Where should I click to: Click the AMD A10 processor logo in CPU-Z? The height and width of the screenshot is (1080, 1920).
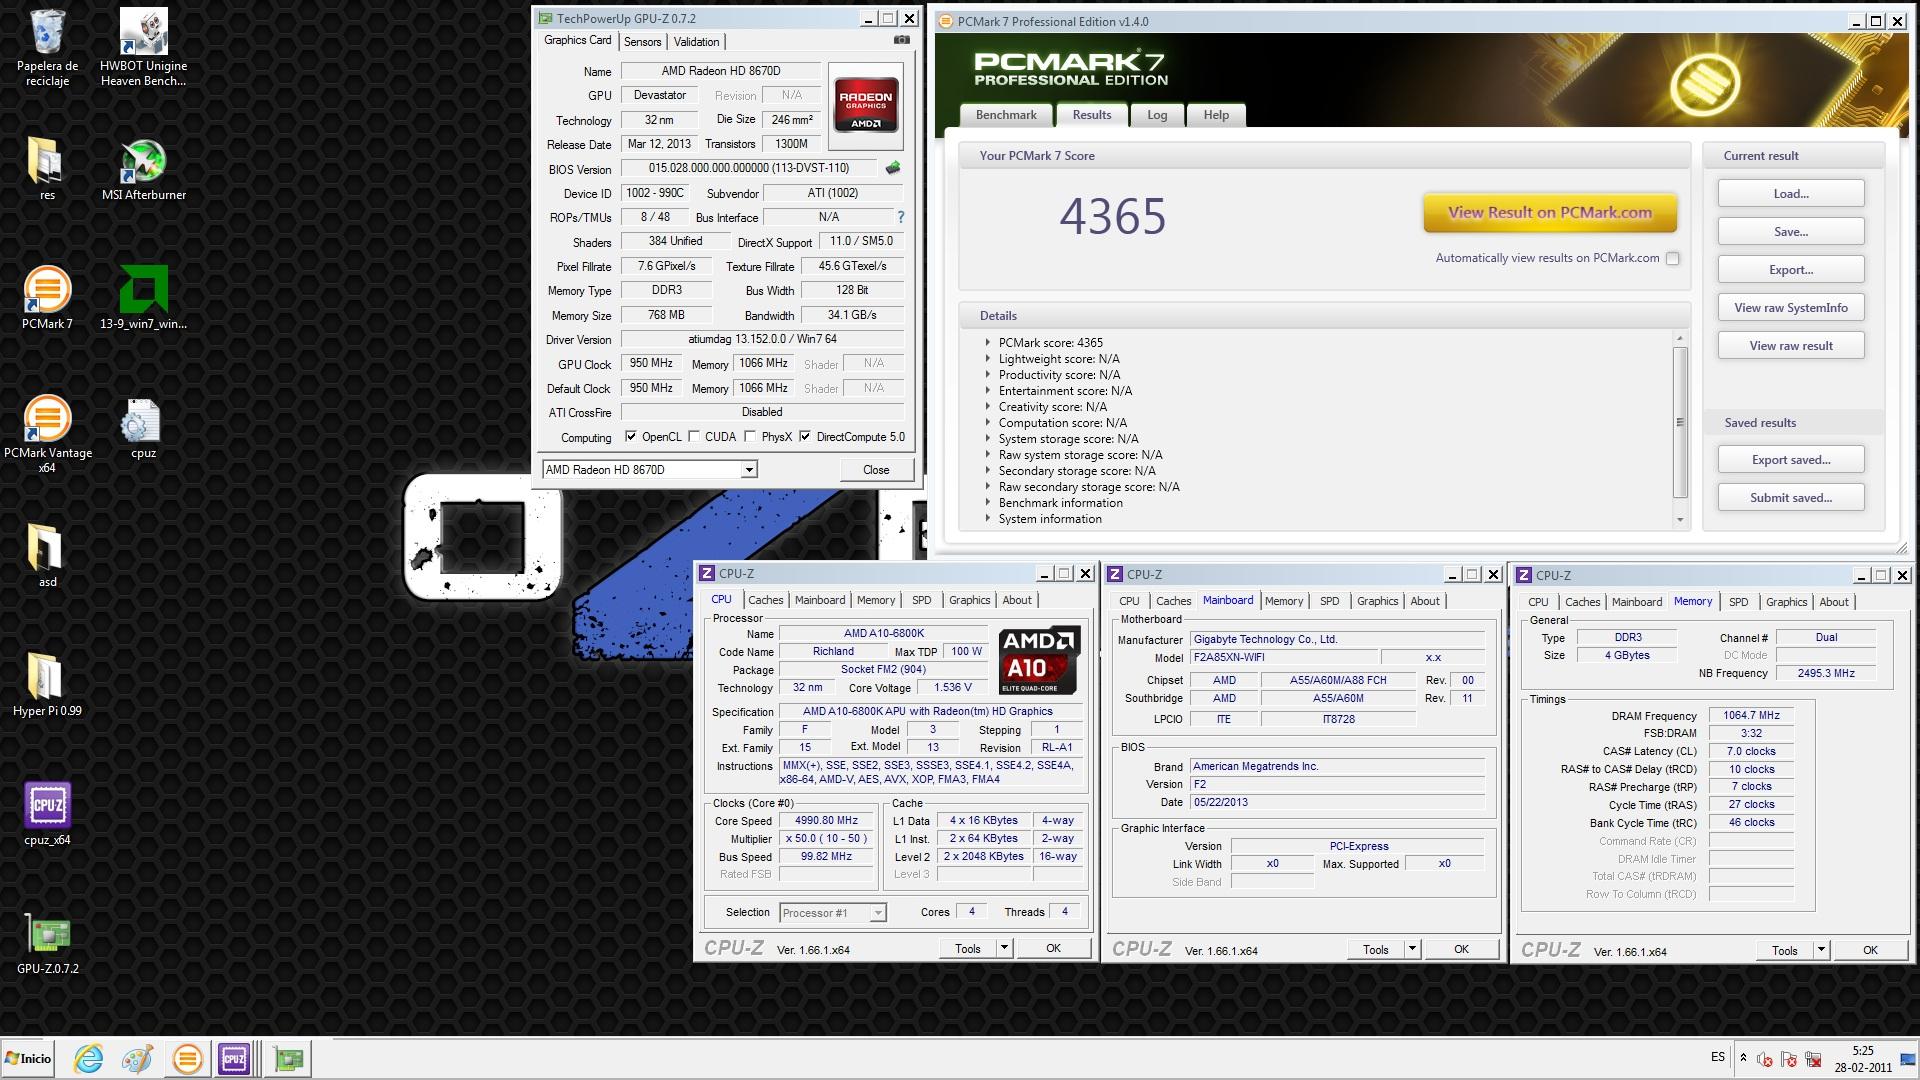(x=1039, y=660)
